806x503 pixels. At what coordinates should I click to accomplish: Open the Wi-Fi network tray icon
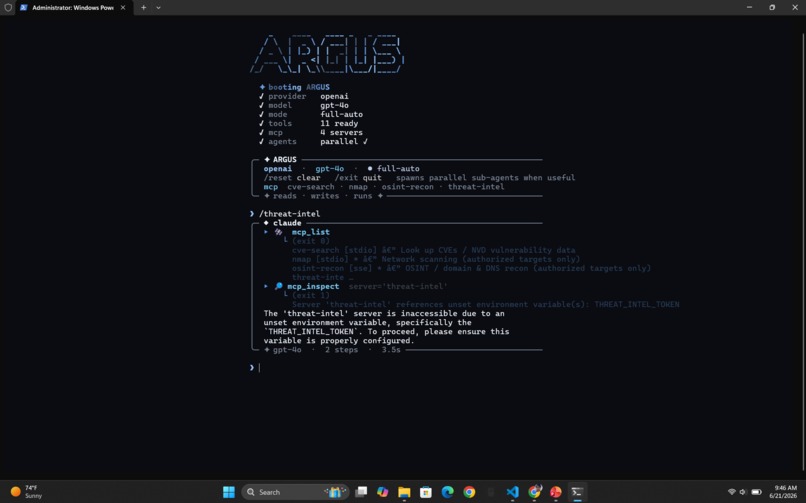731,492
